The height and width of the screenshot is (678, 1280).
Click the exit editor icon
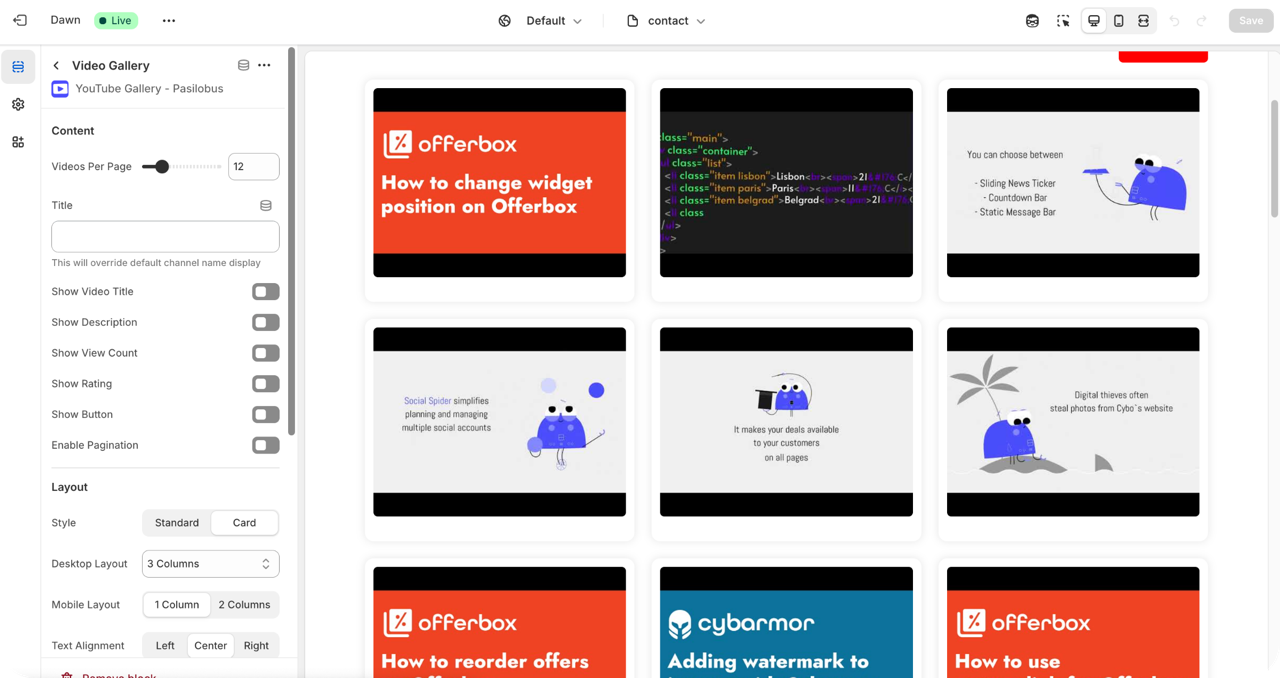pos(20,20)
